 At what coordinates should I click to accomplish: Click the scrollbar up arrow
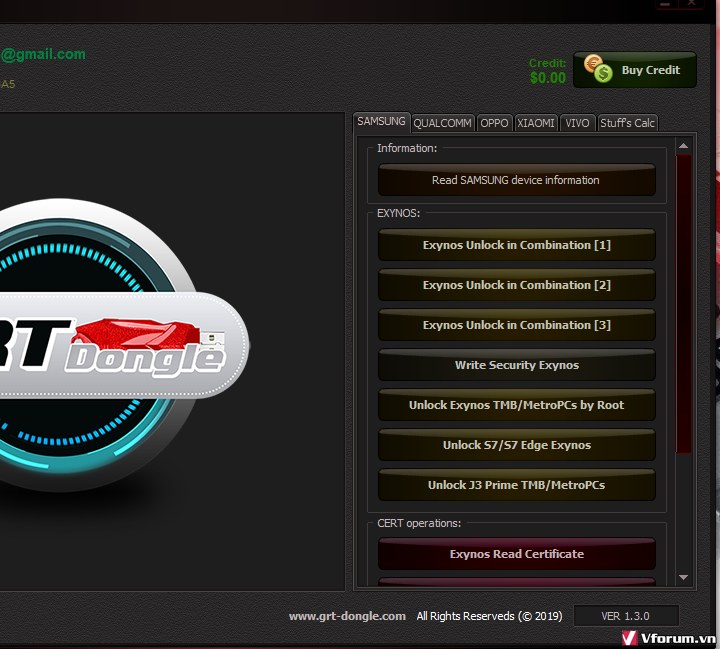[683, 146]
